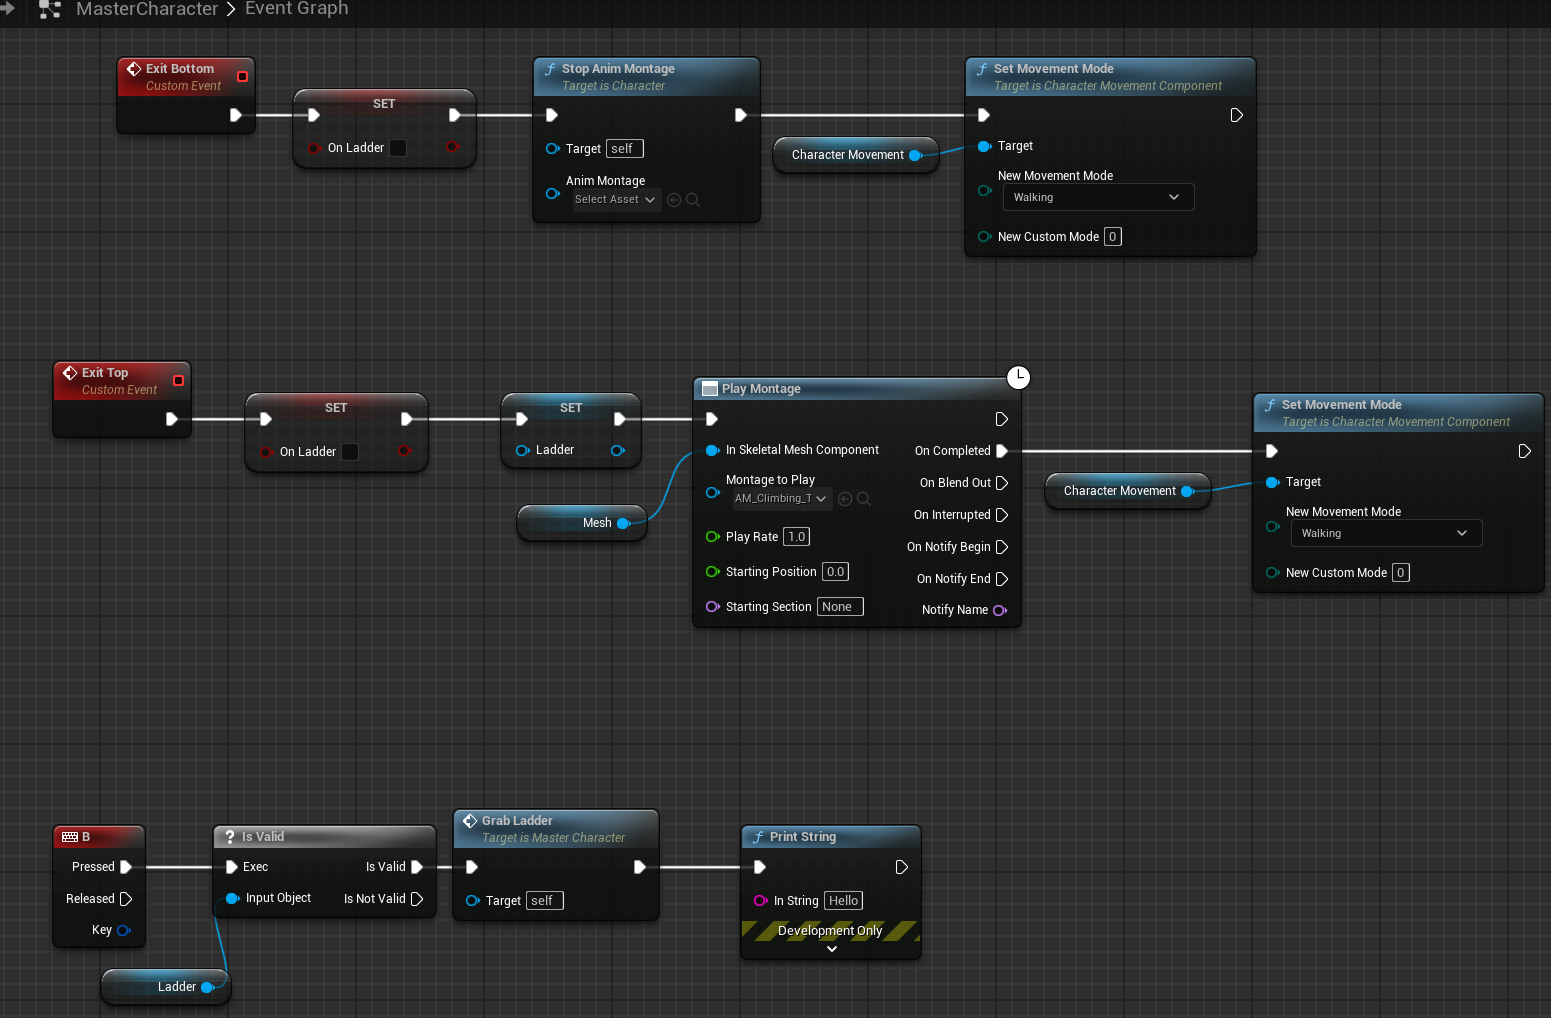The image size is (1551, 1018).
Task: Use selected asset arrow on Stop Anim Montage
Action: point(673,200)
